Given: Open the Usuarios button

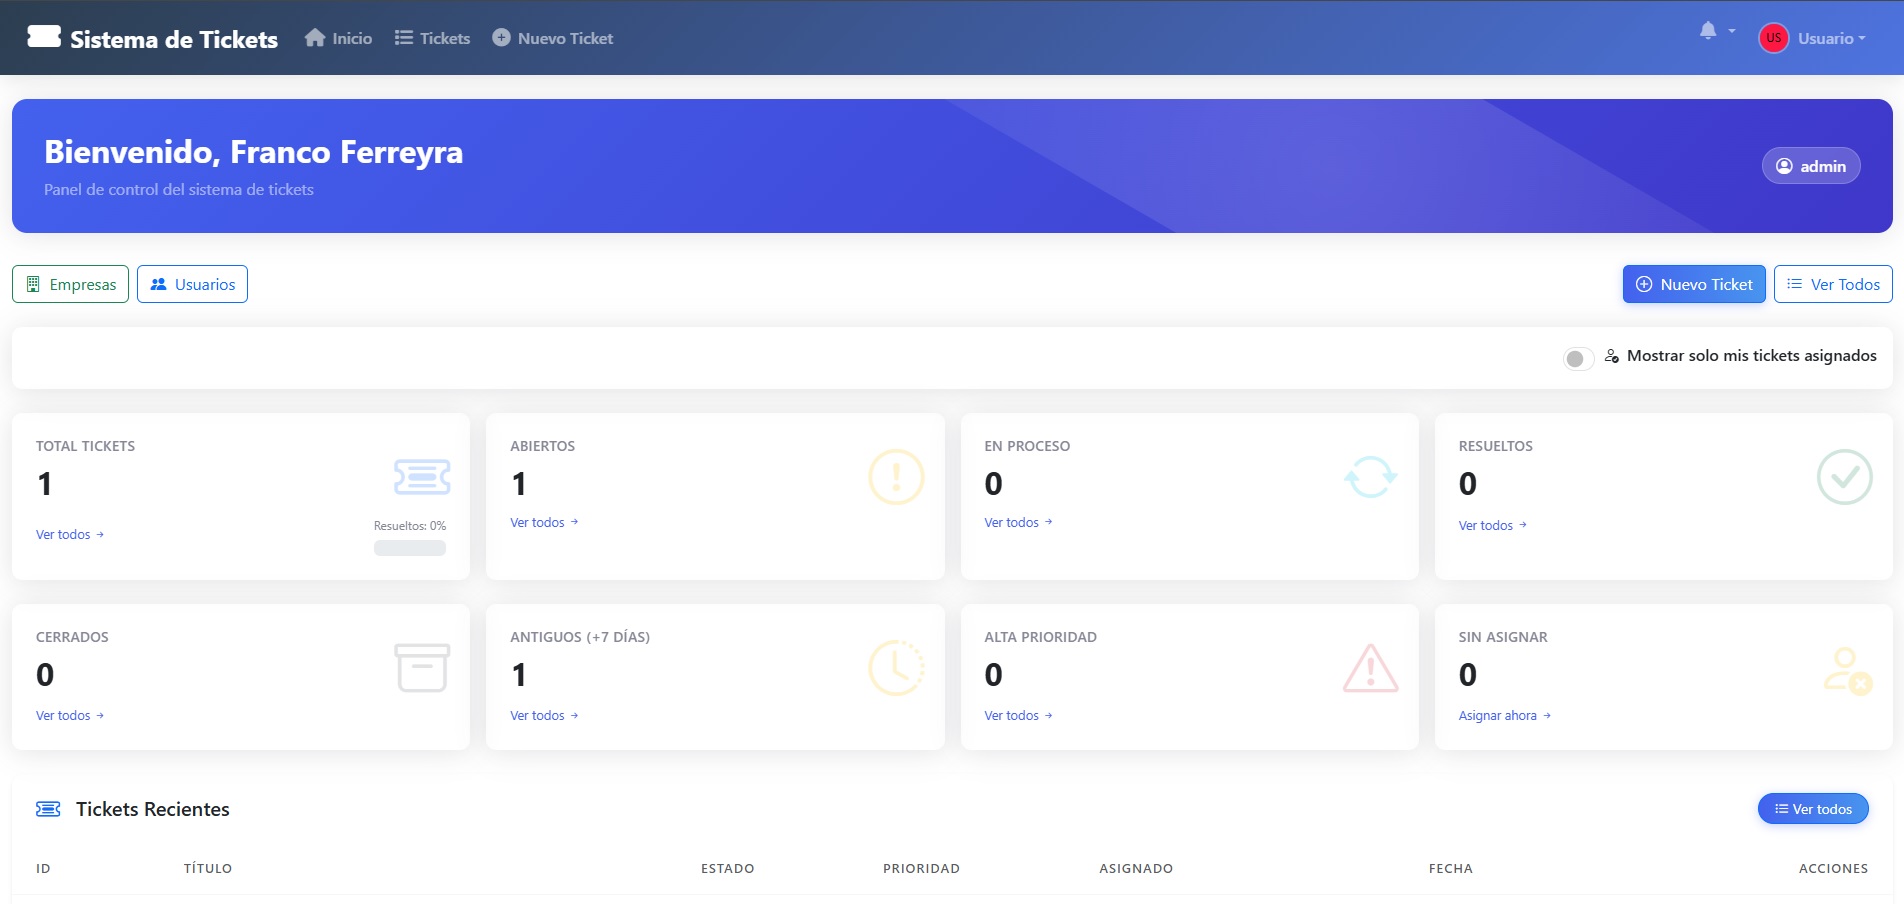Looking at the screenshot, I should click(x=192, y=284).
